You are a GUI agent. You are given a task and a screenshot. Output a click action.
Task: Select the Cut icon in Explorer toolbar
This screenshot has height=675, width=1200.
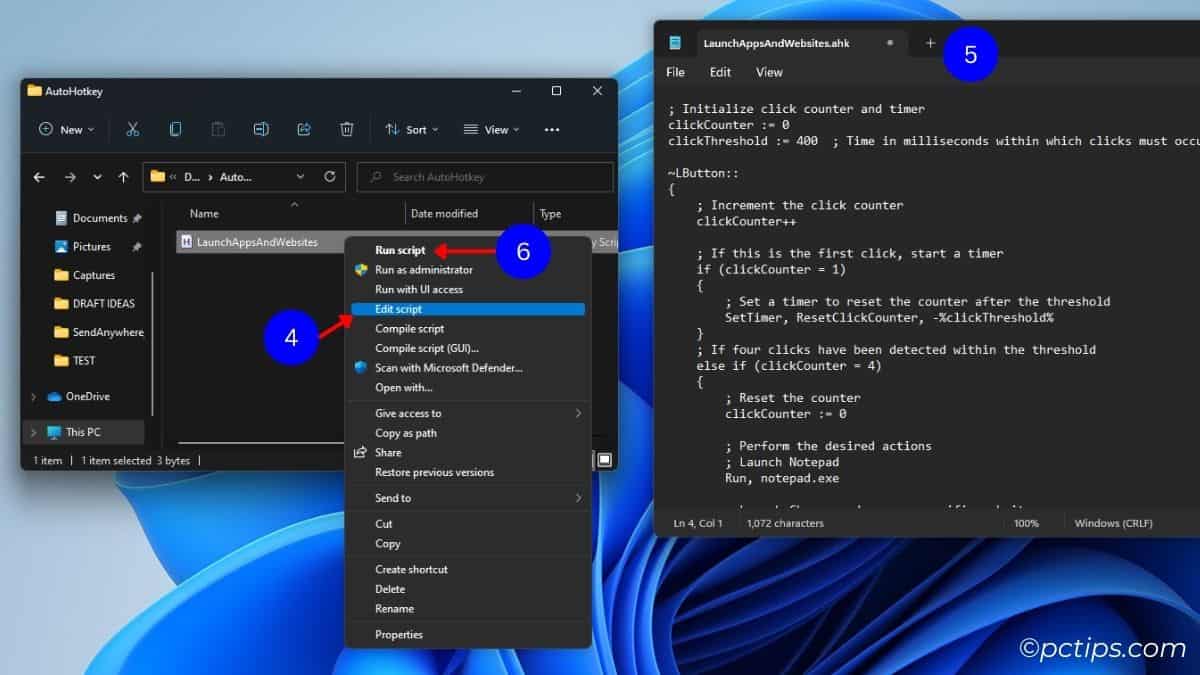tap(133, 130)
